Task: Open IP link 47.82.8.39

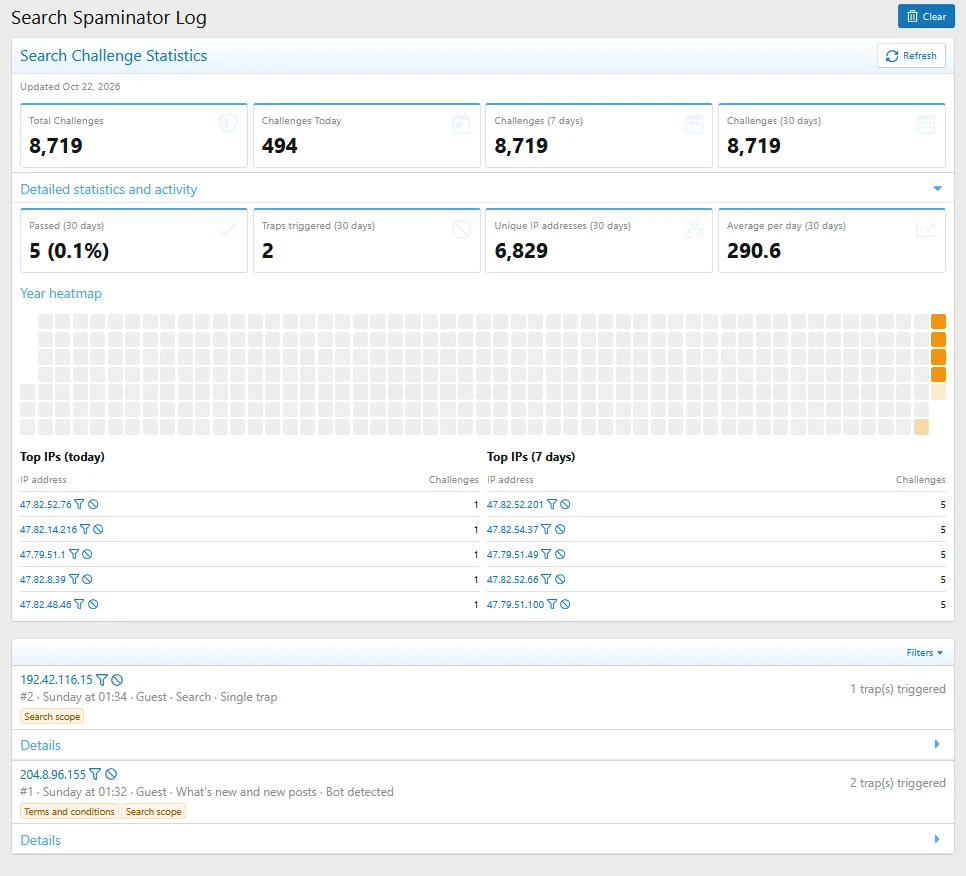Action: (43, 579)
